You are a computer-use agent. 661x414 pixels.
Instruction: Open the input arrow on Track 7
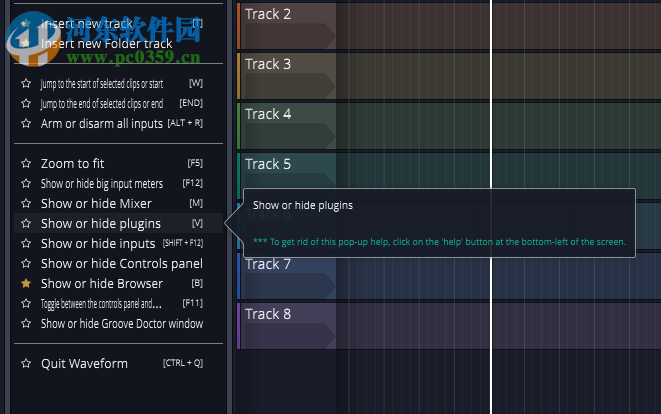coord(290,286)
